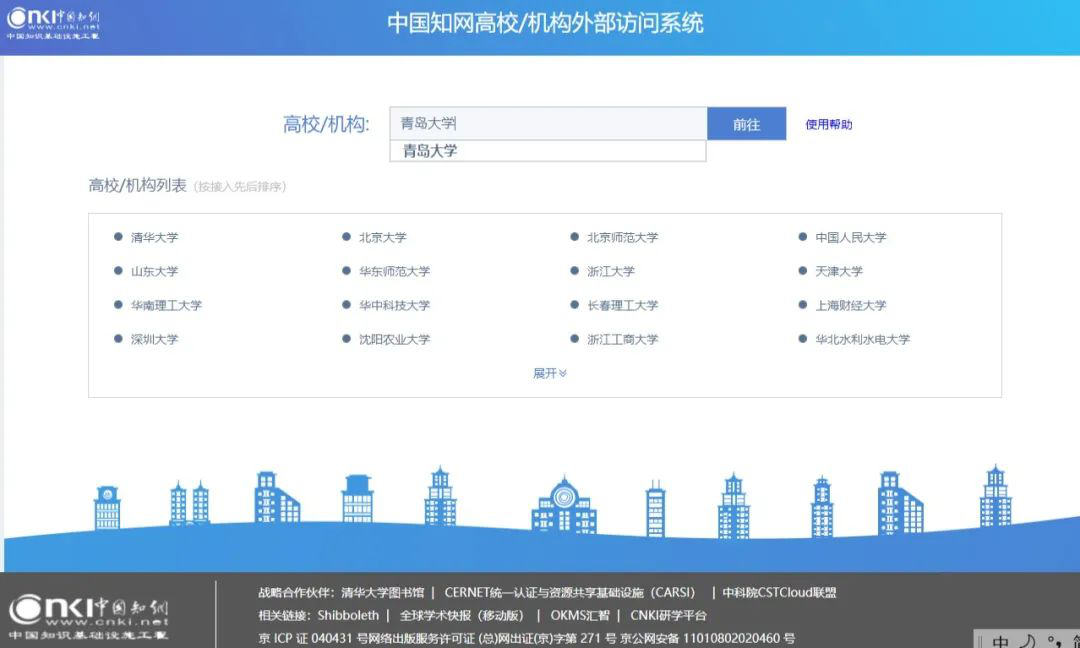Select 华南理工大学 from the list

[x=166, y=304]
